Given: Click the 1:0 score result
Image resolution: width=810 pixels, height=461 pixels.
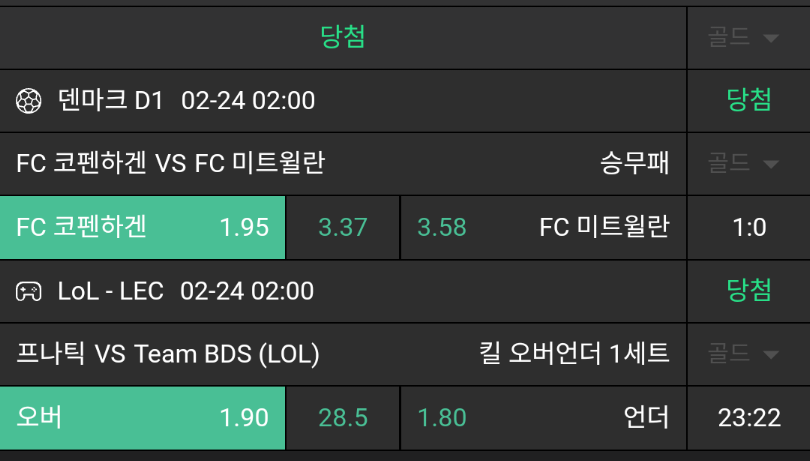Looking at the screenshot, I should 749,227.
